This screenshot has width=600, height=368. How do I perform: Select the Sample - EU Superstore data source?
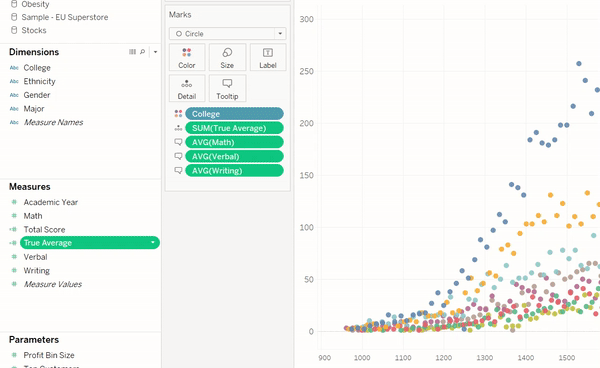coord(65,17)
